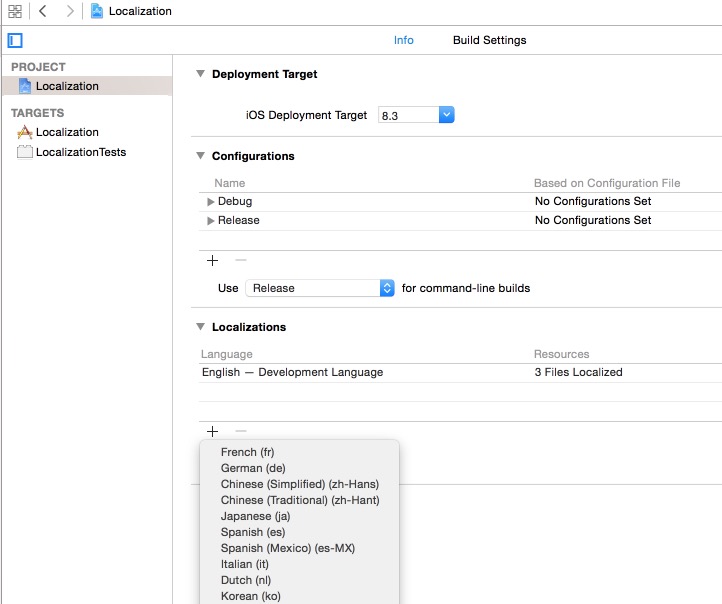
Task: Select Localization under PROJECT
Action: pos(87,86)
